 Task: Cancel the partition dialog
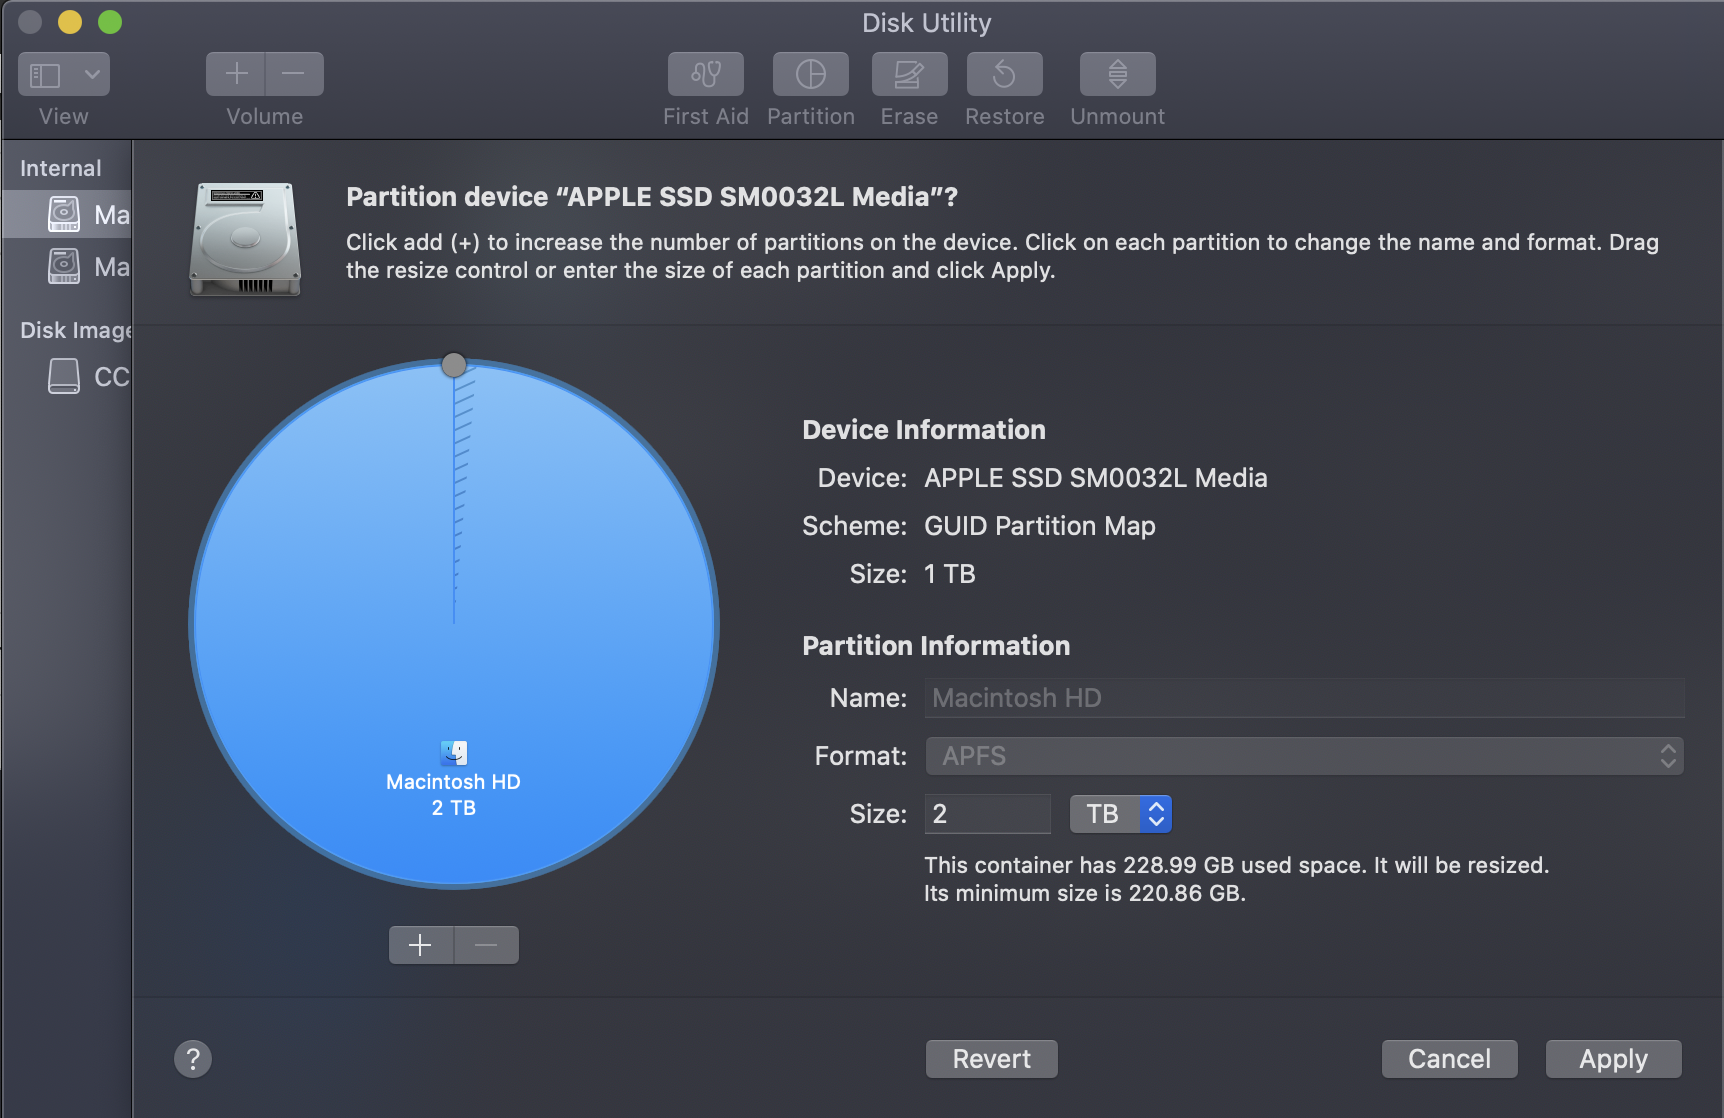tap(1449, 1058)
